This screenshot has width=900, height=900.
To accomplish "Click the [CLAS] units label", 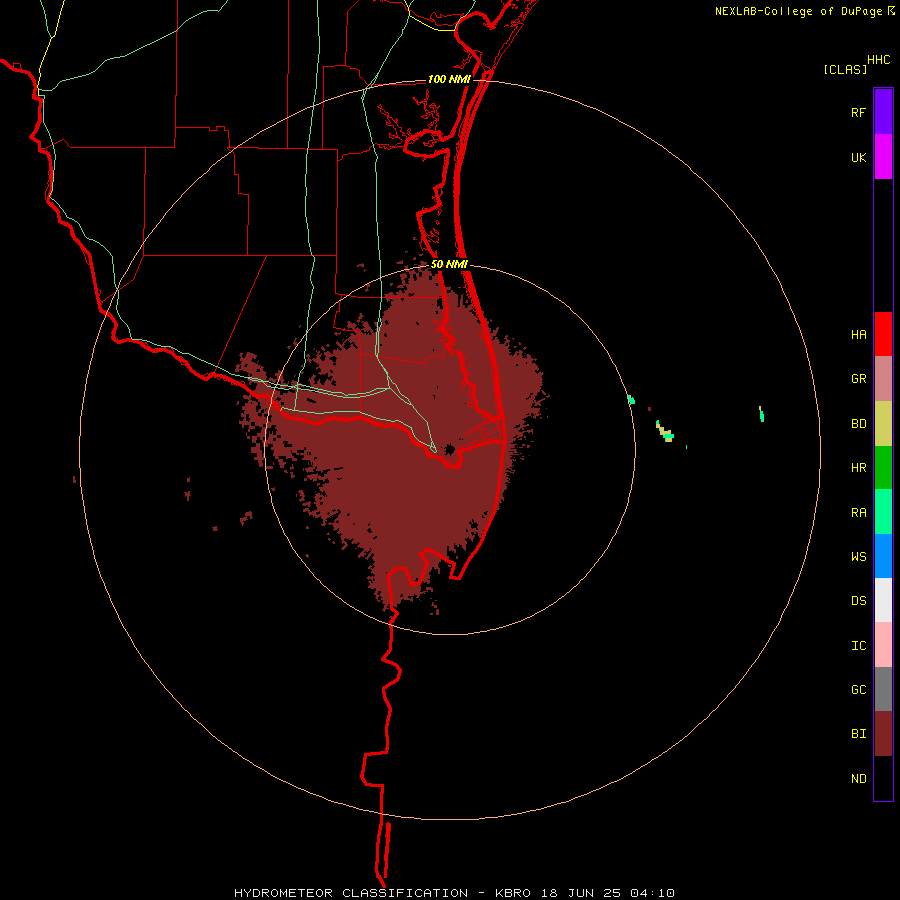I will click(845, 70).
